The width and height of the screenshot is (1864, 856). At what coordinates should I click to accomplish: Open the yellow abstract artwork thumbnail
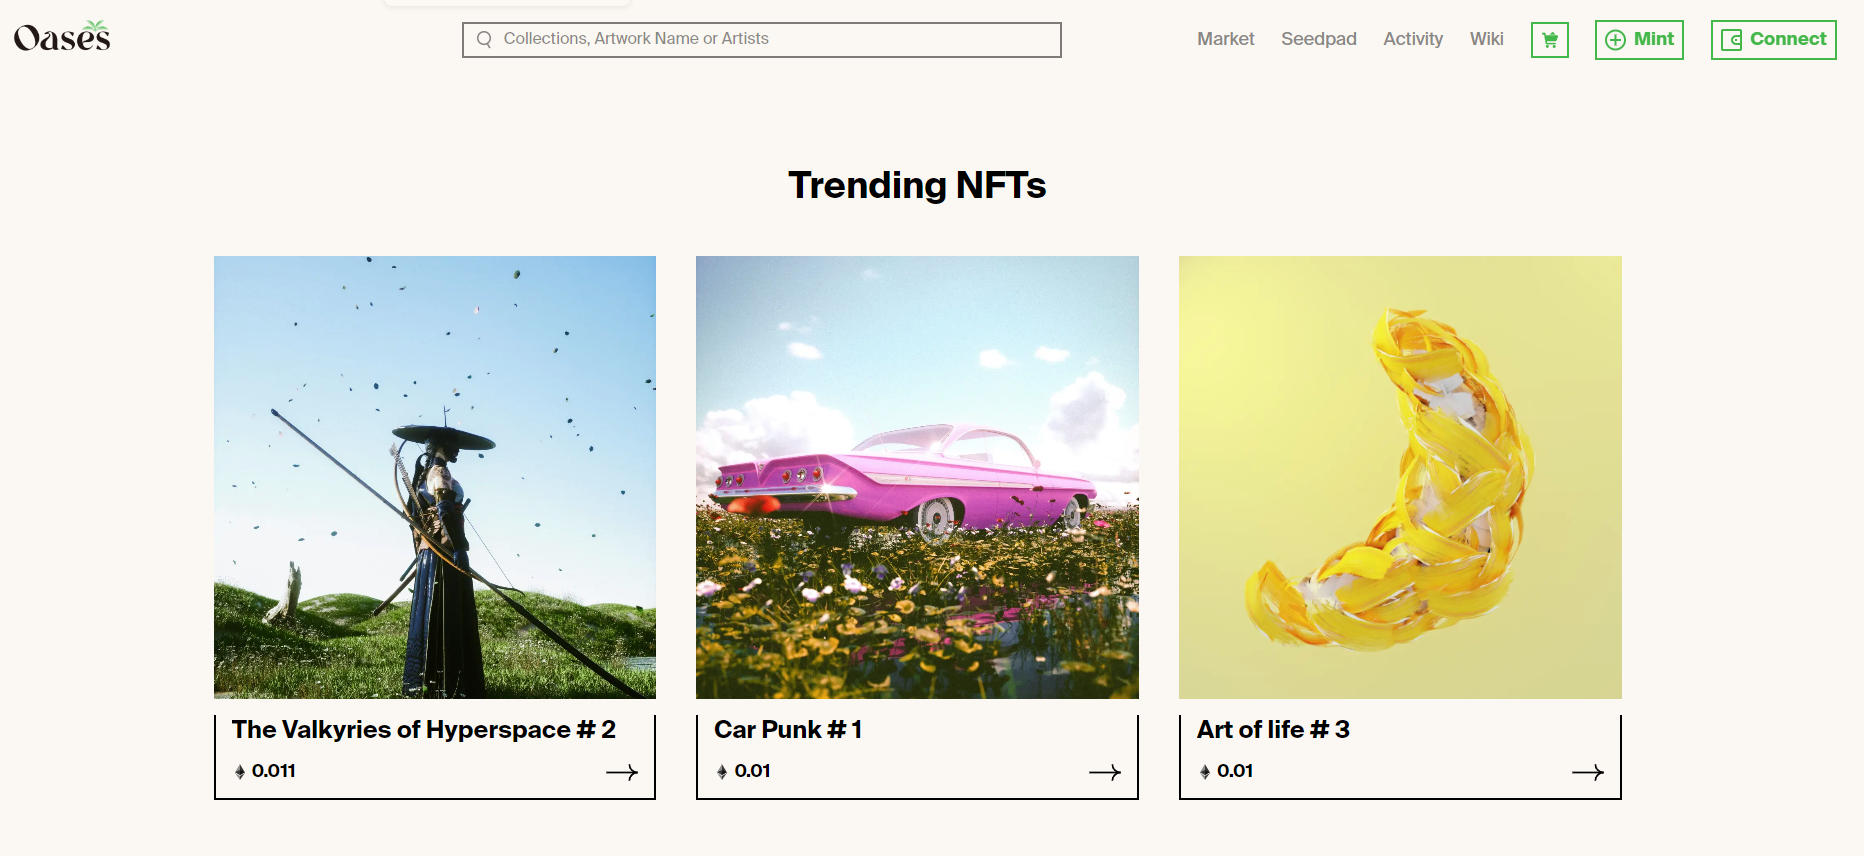[1400, 477]
